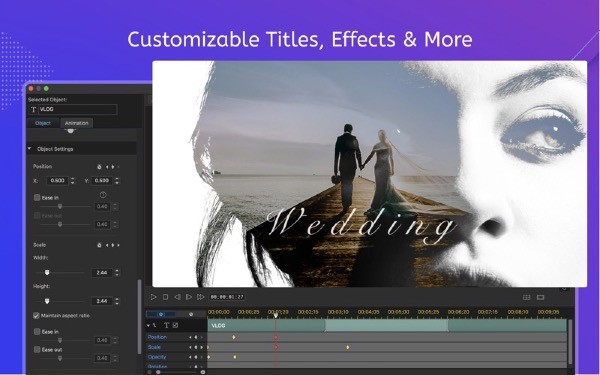The width and height of the screenshot is (600, 375).
Task: Uncheck Maintain aspect ratio
Action: coord(36,316)
